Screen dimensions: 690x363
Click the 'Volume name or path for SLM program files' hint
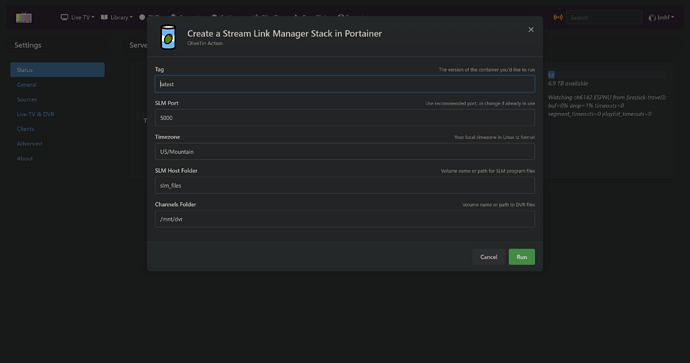coord(488,171)
